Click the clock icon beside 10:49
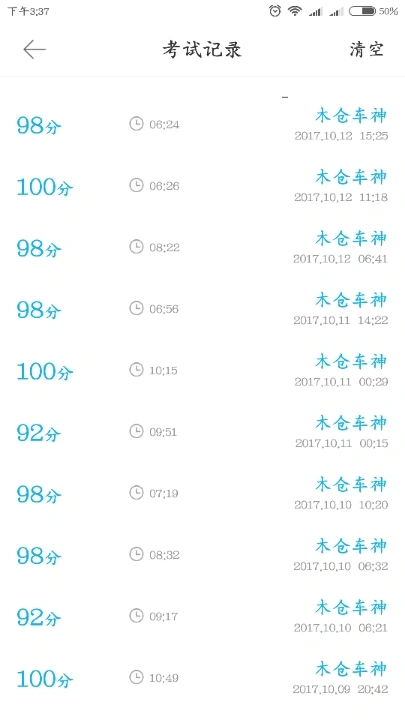This screenshot has width=405, height=720. (x=136, y=677)
